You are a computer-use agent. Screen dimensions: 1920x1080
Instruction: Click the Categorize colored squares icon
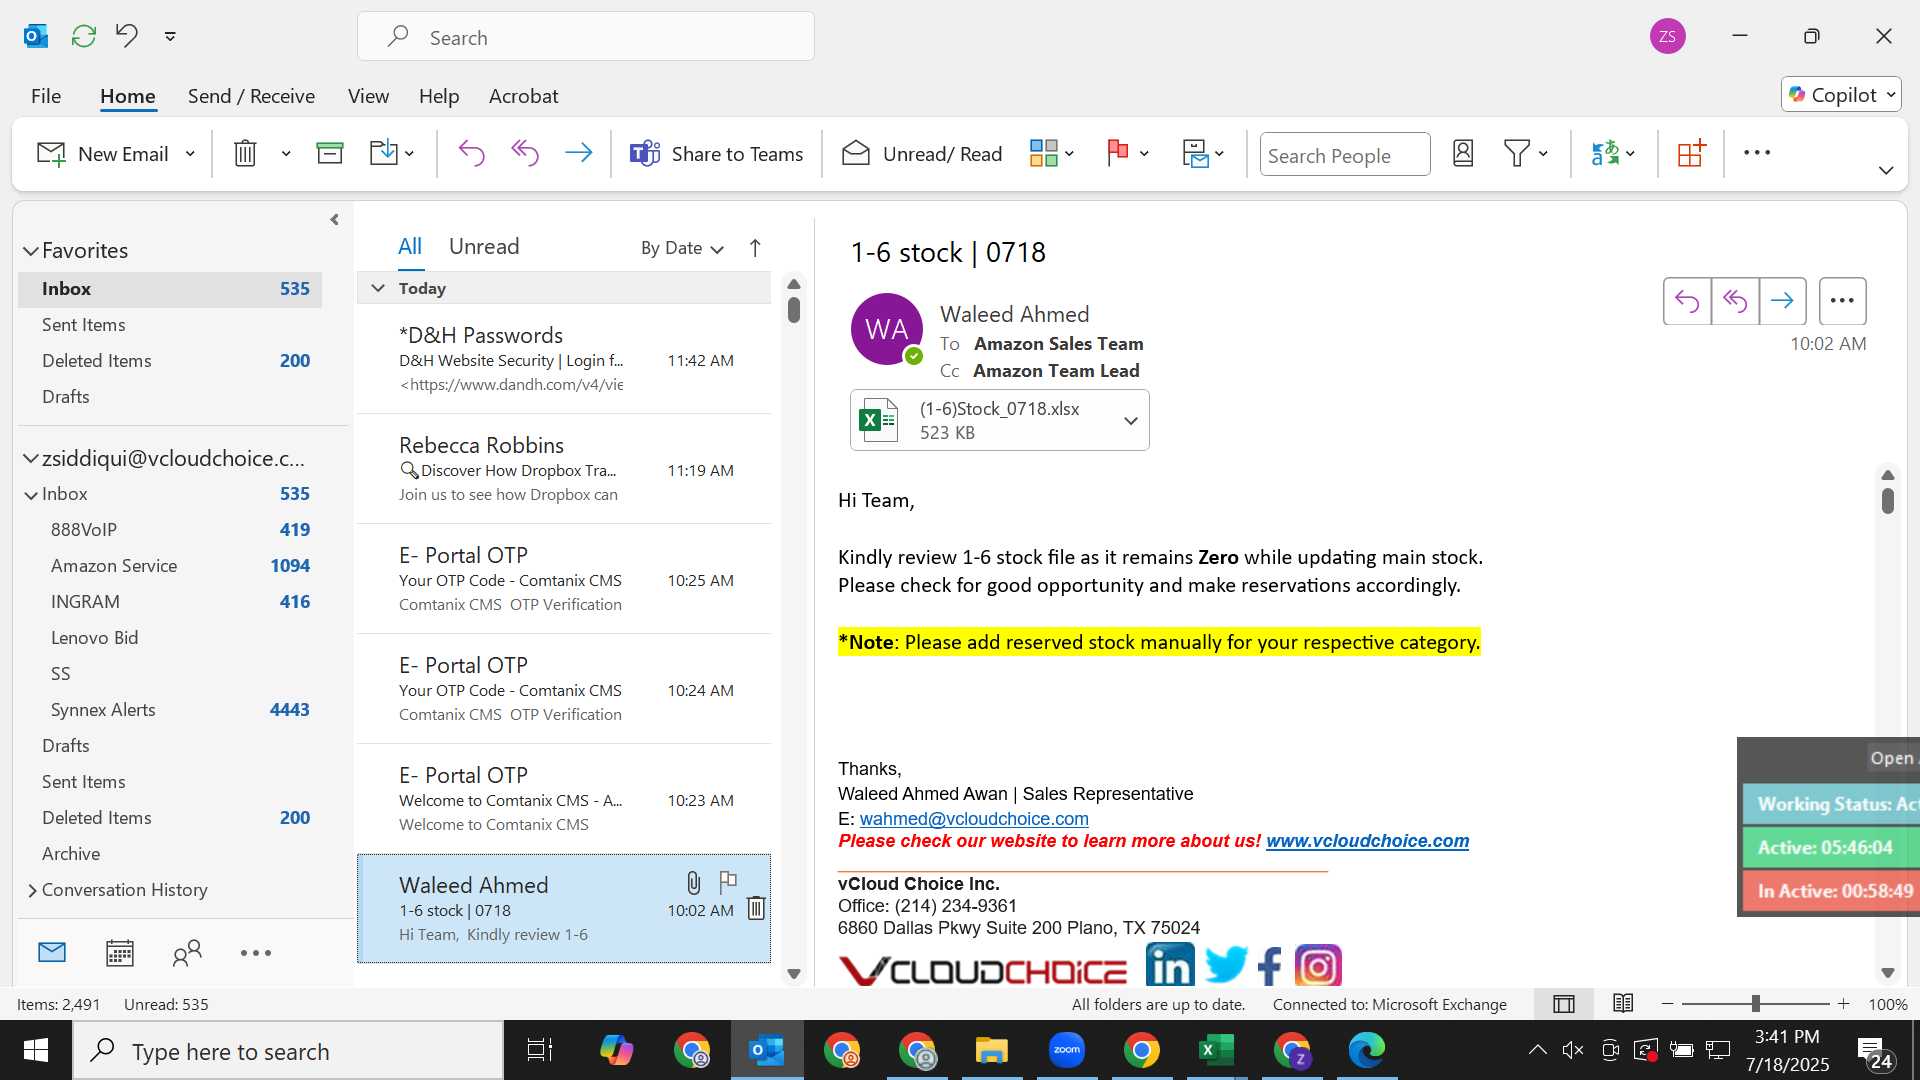[x=1043, y=154]
